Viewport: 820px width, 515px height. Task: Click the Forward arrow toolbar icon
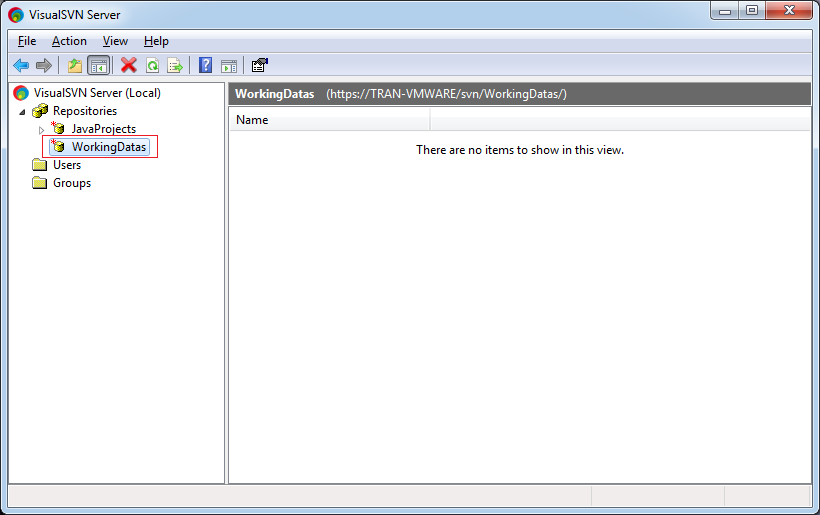44,66
